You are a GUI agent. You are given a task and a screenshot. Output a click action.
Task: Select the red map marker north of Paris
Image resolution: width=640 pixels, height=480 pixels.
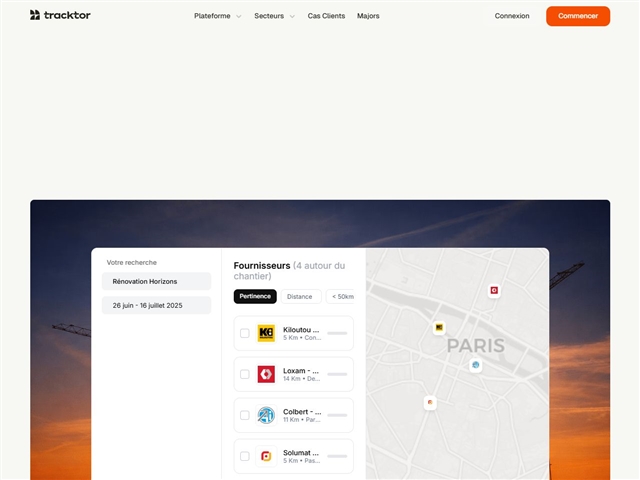tap(494, 290)
